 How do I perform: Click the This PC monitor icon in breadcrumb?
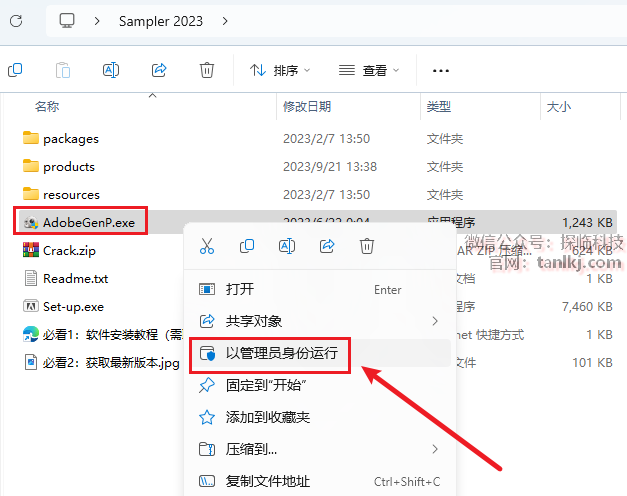(67, 20)
